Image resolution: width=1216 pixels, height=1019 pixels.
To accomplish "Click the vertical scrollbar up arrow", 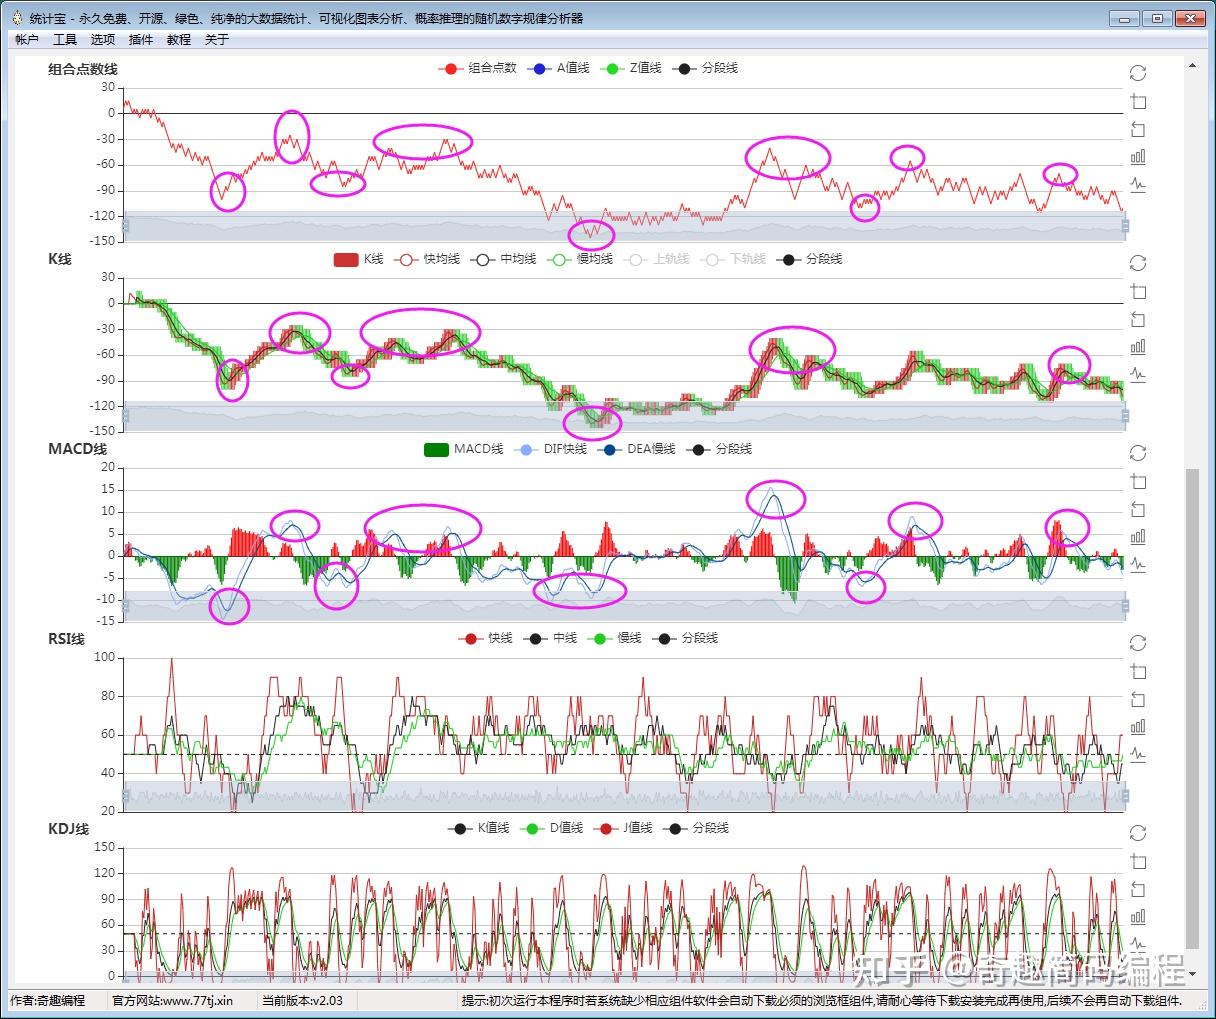I will pyautogui.click(x=1192, y=65).
